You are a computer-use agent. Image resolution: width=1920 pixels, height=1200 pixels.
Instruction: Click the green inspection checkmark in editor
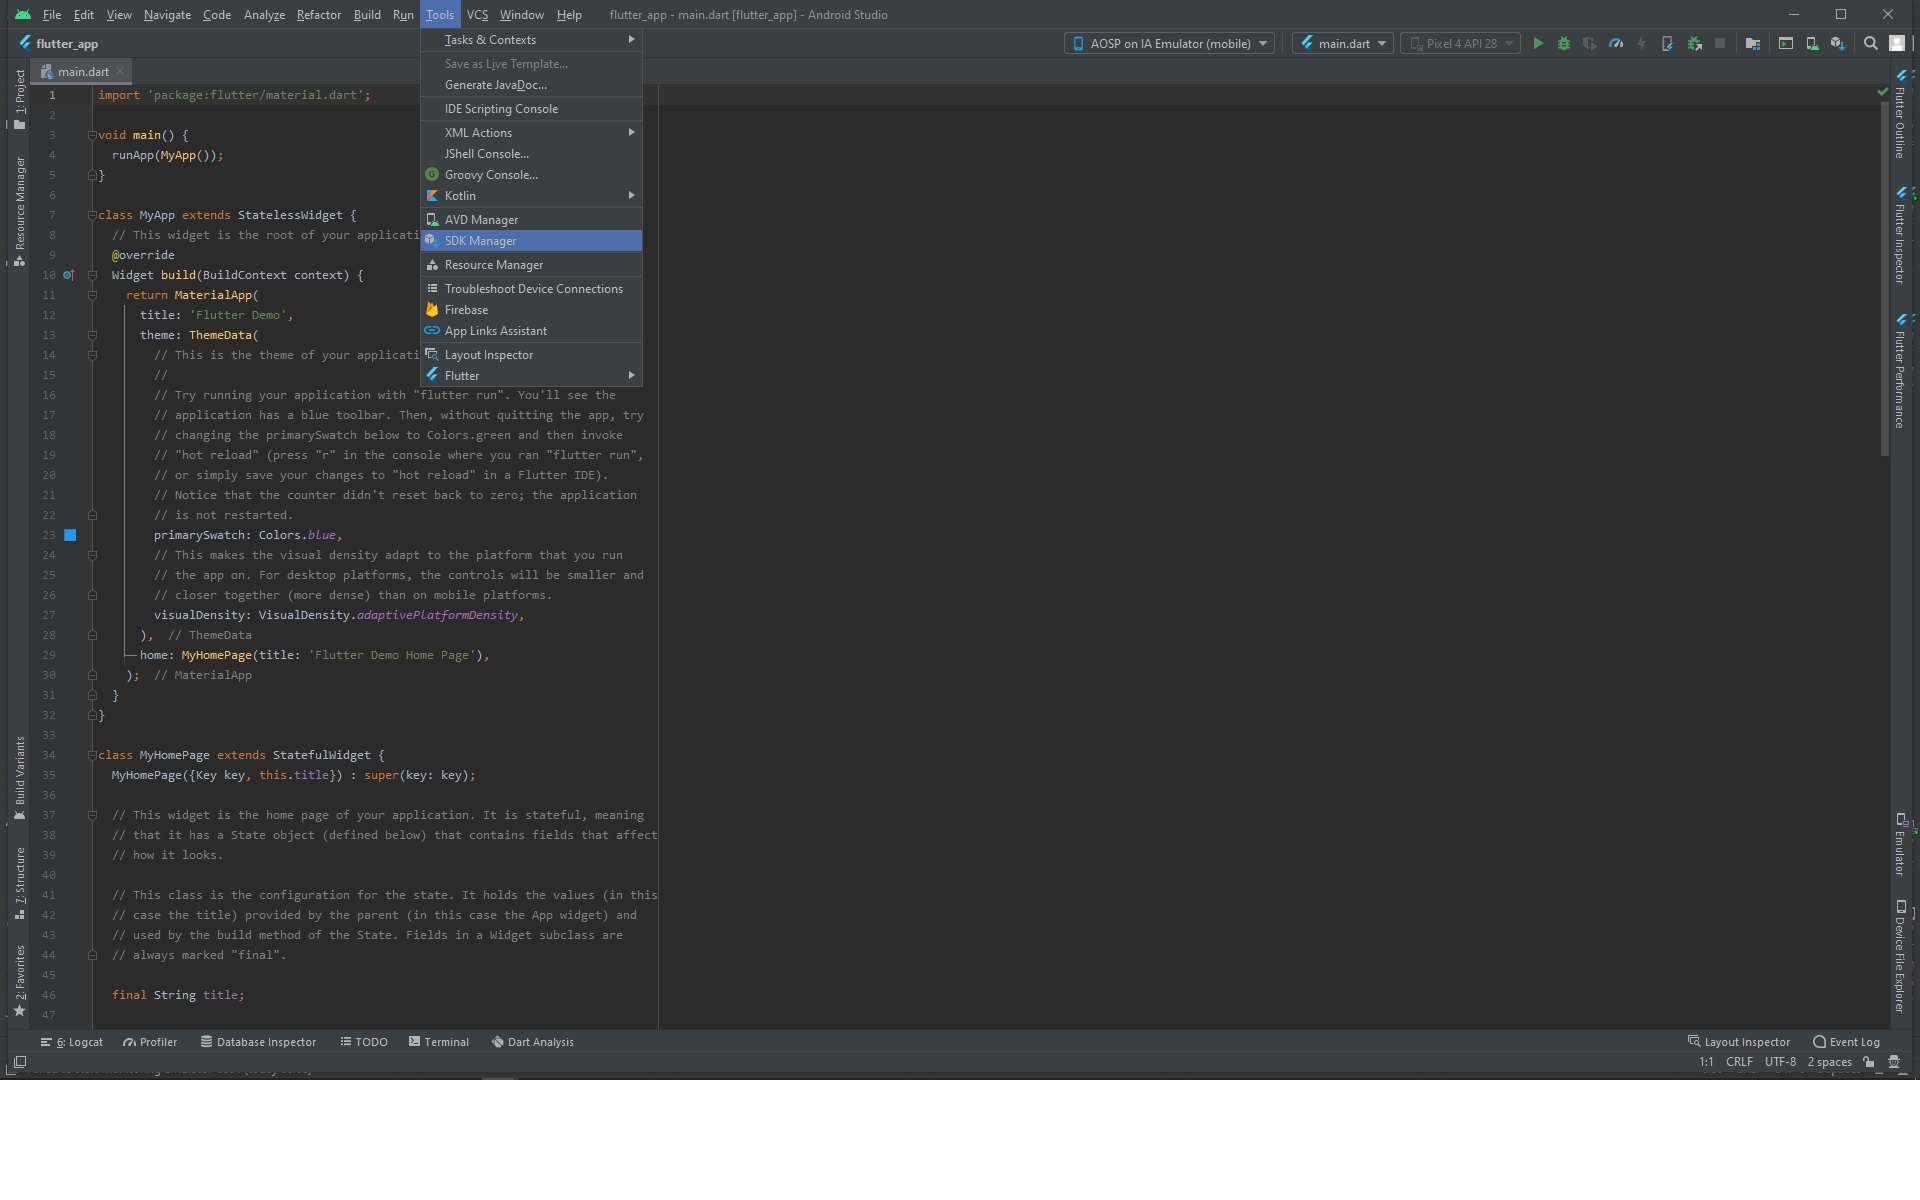point(1883,92)
